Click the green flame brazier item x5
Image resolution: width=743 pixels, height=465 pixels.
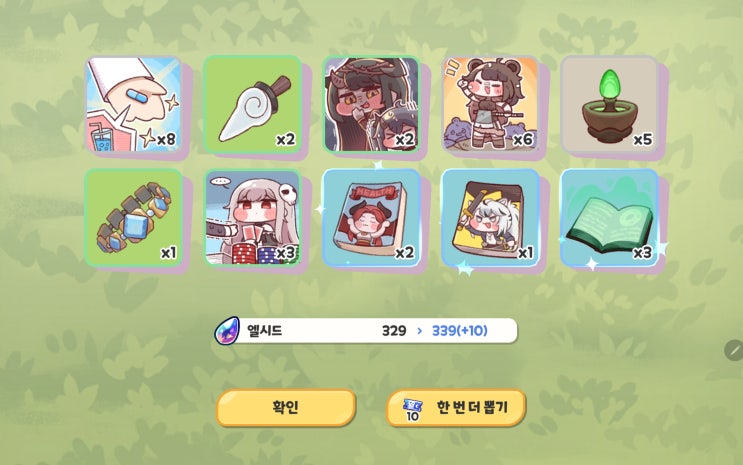point(609,104)
